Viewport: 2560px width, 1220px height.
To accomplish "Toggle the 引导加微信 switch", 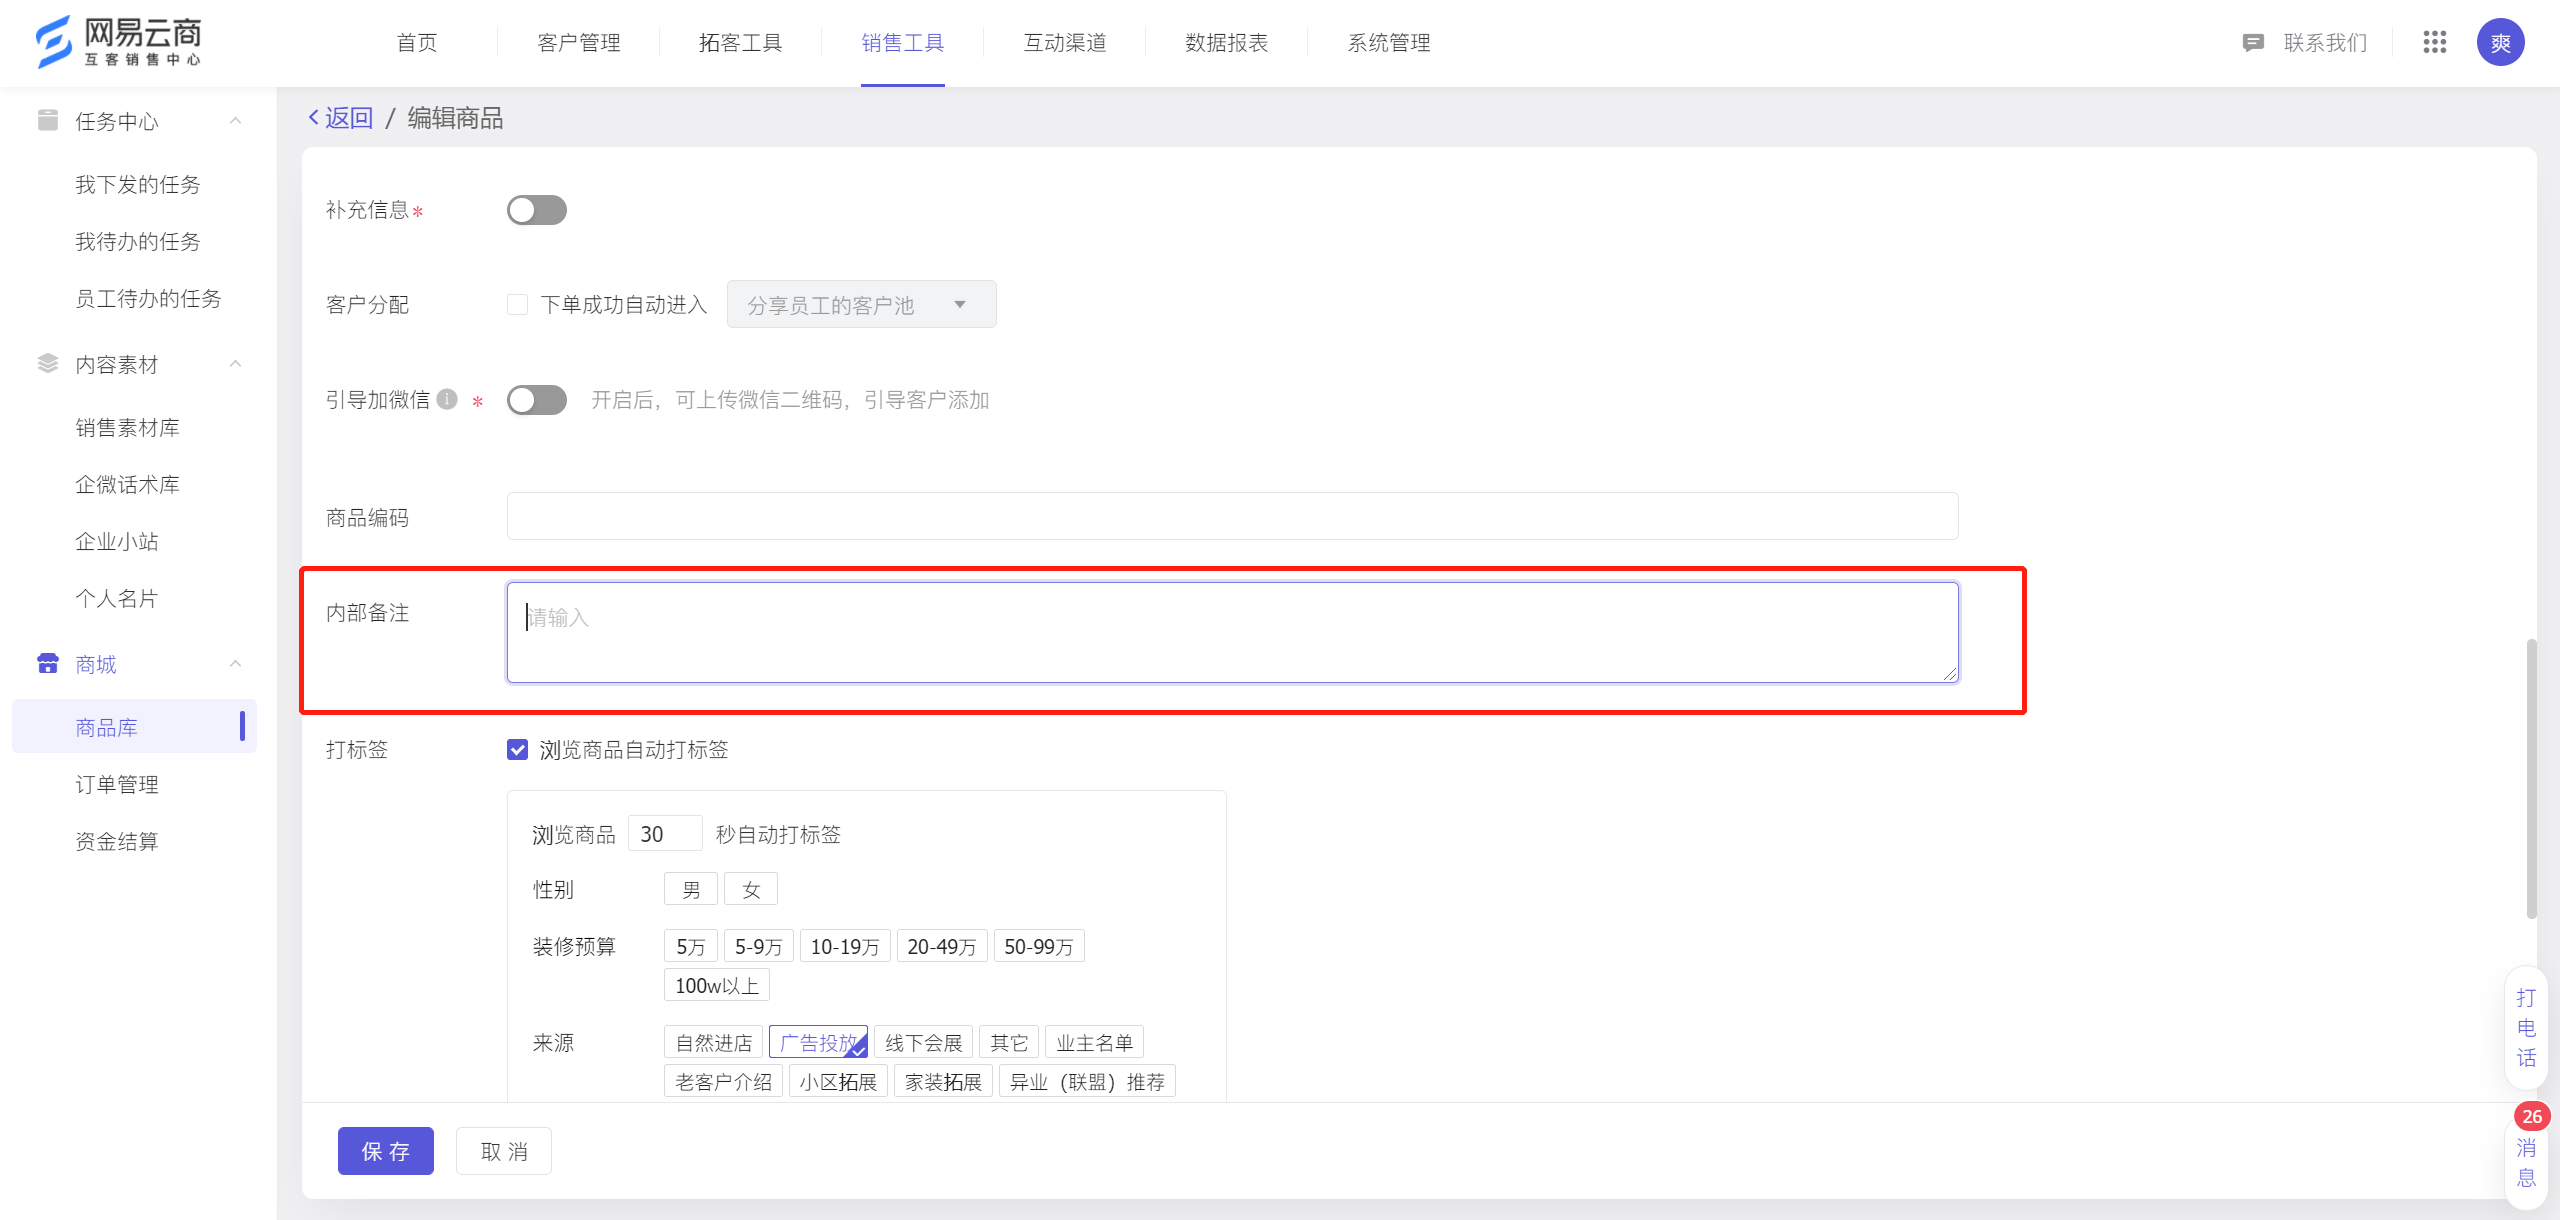I will point(536,400).
